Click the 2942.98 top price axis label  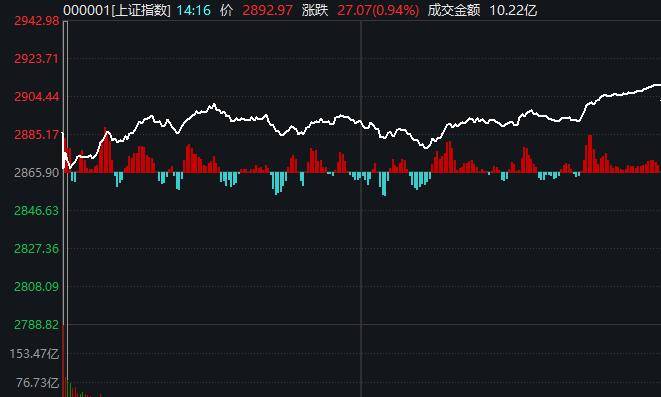coord(37,21)
